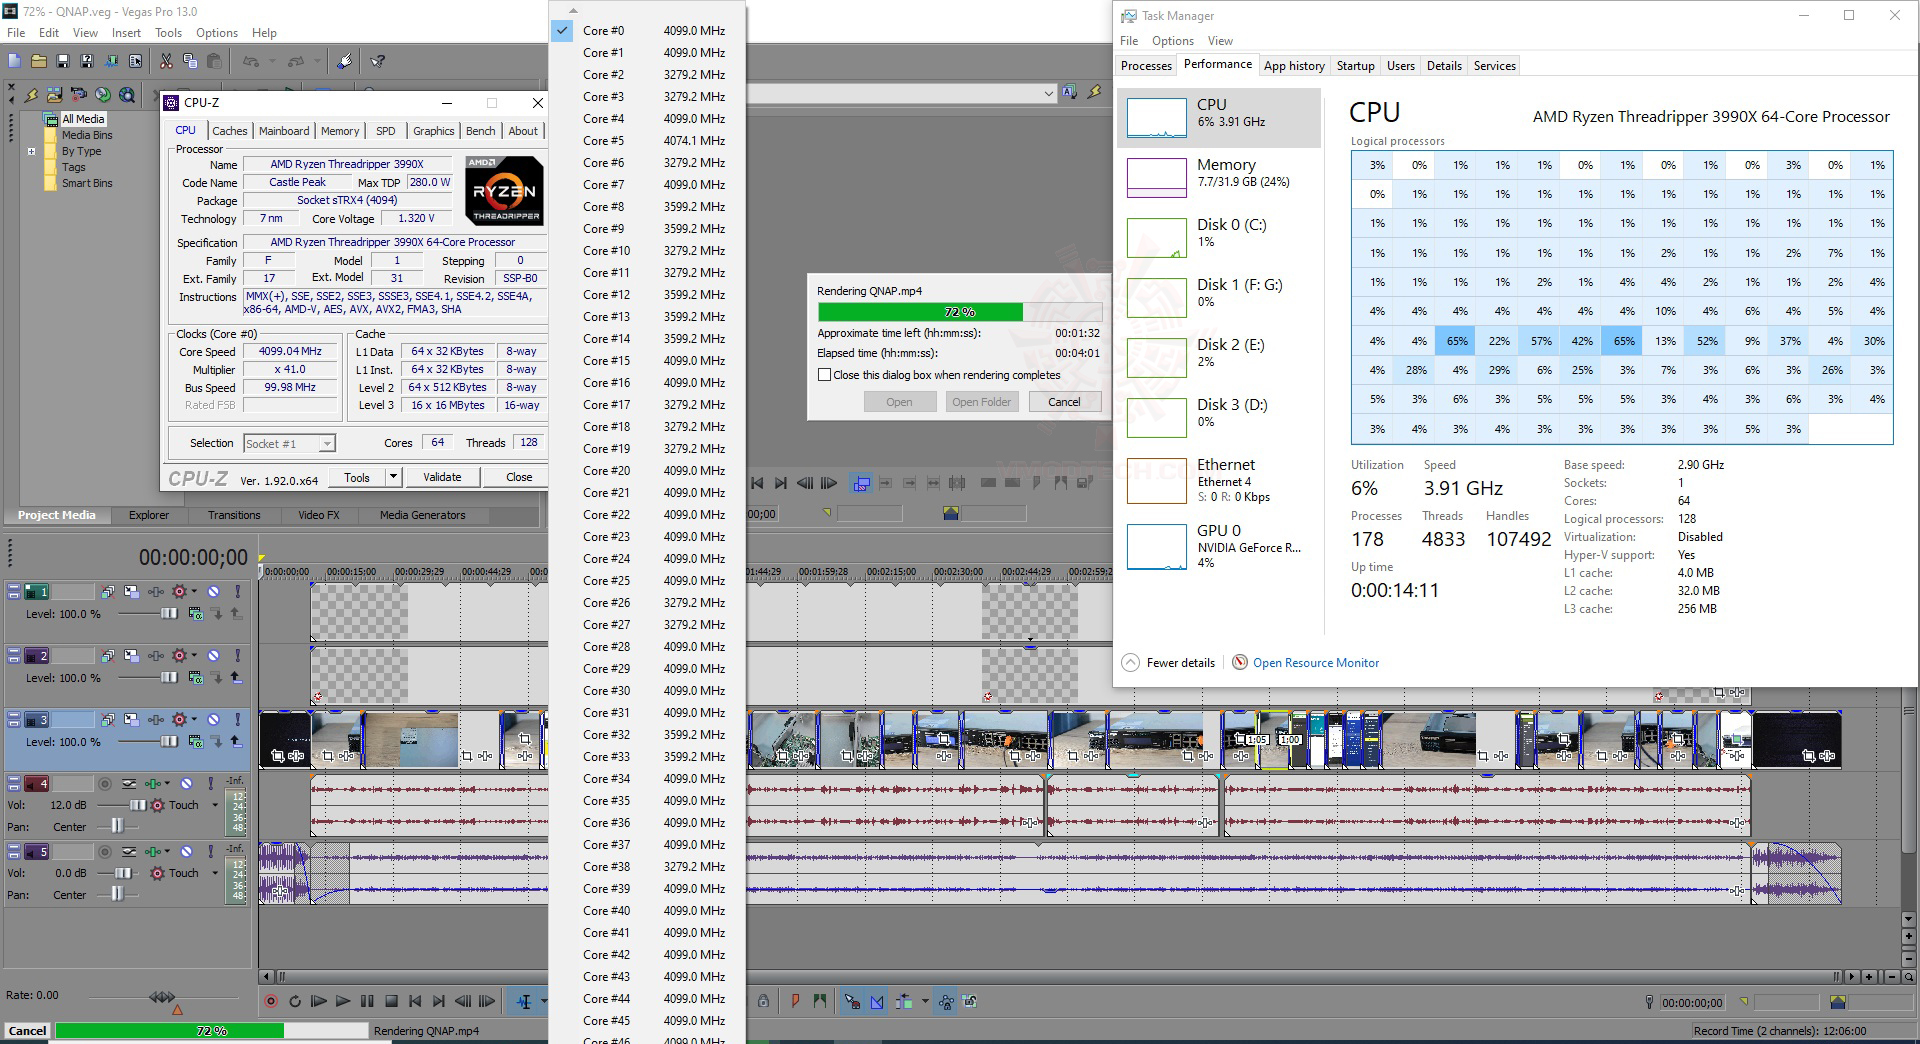The height and width of the screenshot is (1044, 1920).
Task: Click the What's This Help icon
Action: 377,61
